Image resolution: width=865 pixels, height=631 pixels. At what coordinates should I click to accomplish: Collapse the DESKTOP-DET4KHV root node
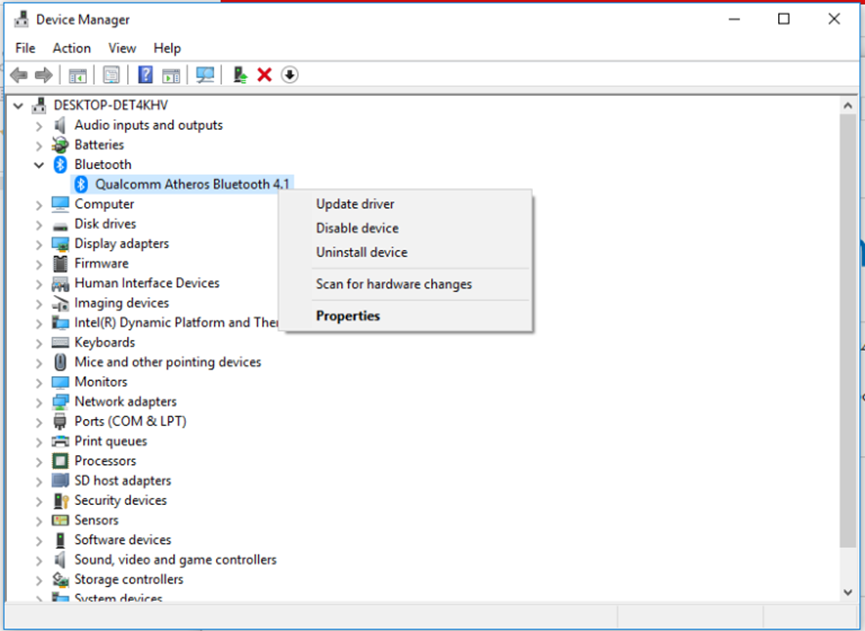pyautogui.click(x=18, y=105)
